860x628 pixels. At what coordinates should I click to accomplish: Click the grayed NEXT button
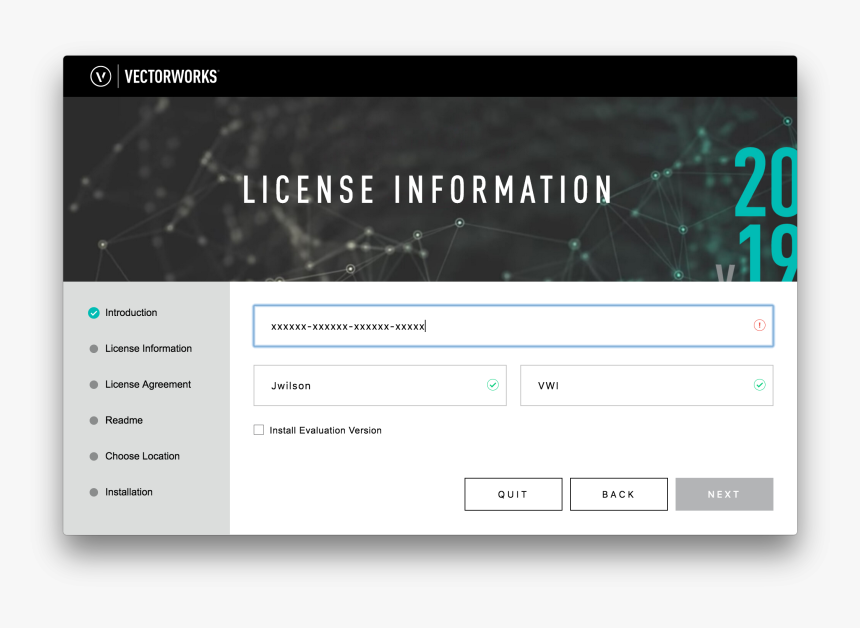pos(724,493)
